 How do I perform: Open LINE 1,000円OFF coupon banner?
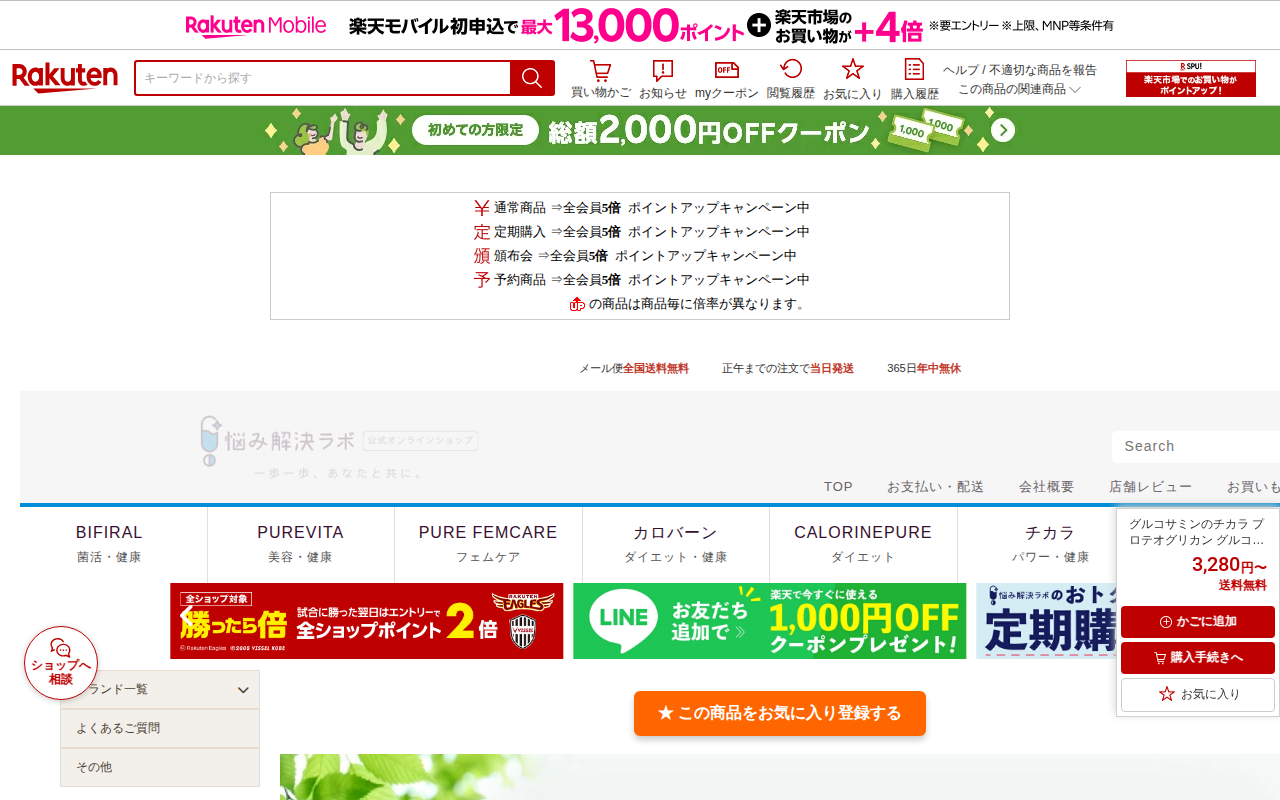(770, 621)
